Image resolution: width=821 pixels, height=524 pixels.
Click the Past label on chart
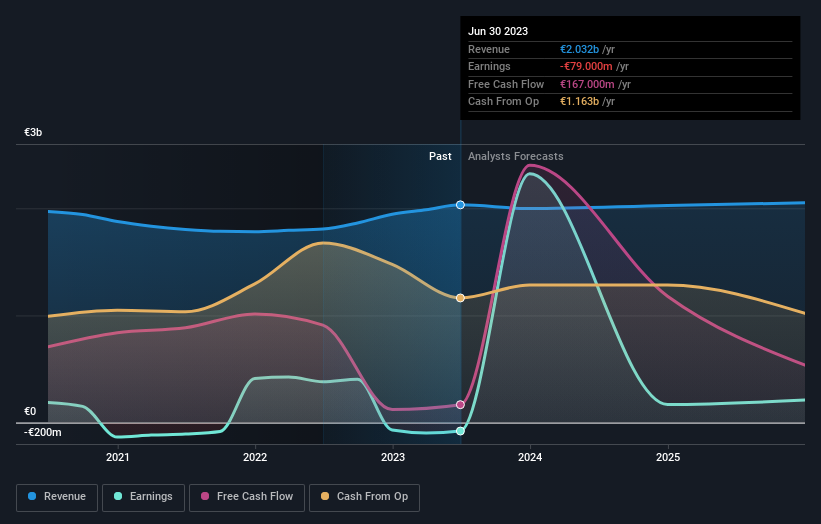click(440, 157)
